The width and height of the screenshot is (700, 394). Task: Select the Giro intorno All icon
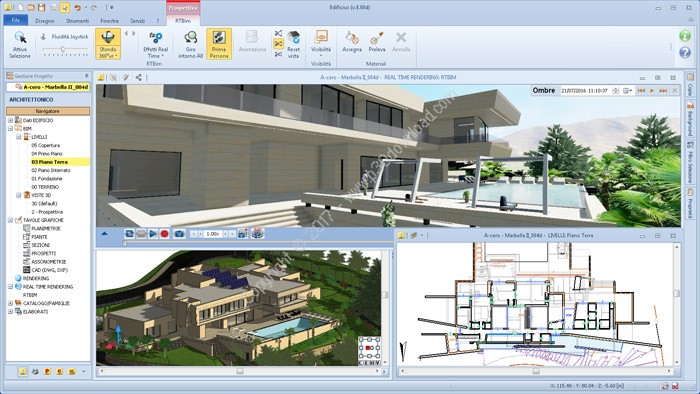coord(191,38)
